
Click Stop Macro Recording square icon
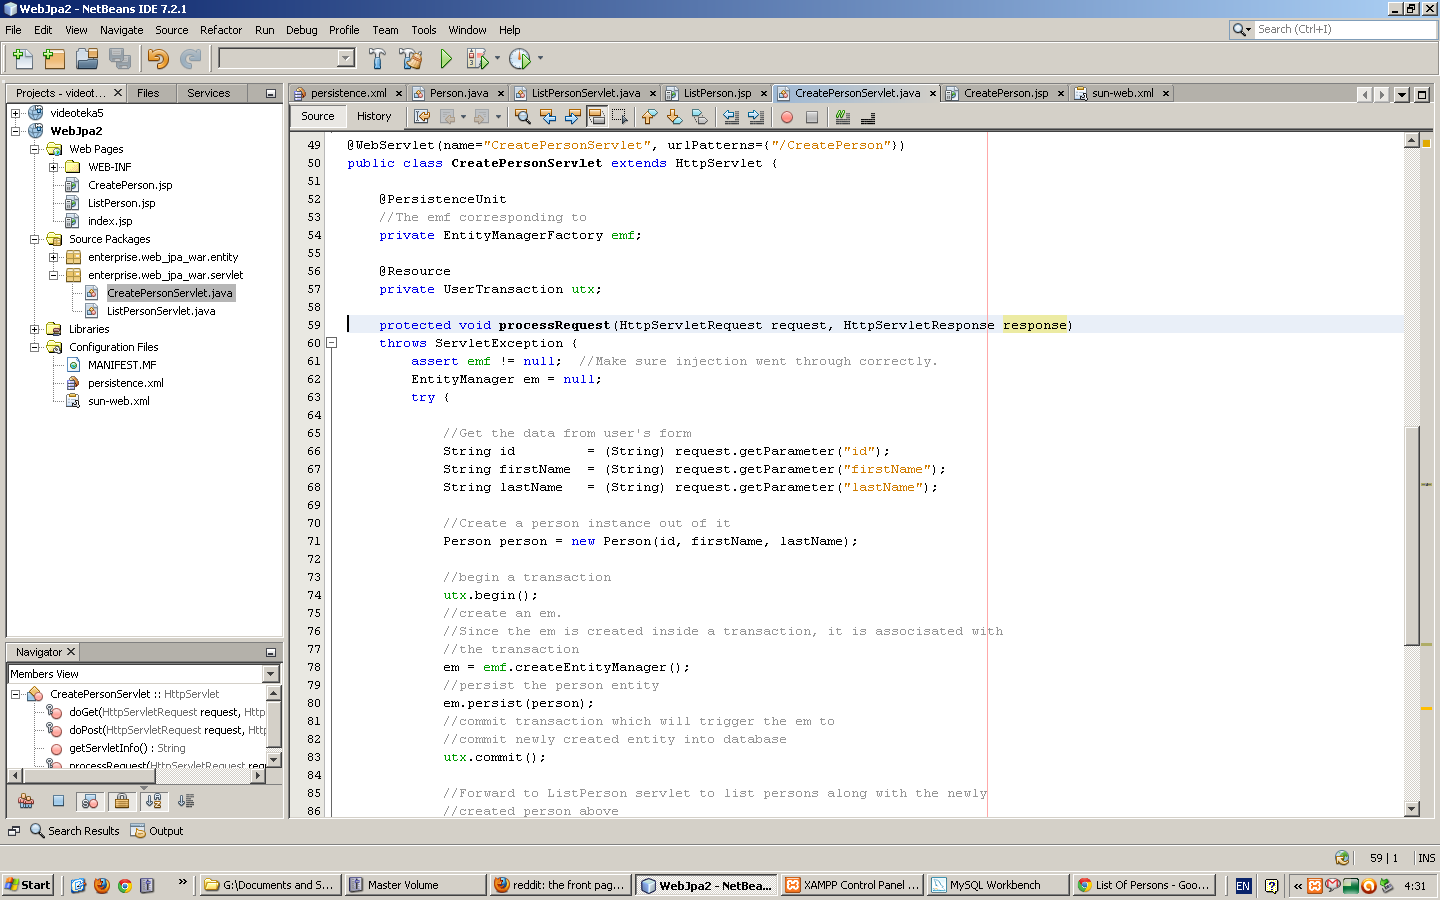point(812,117)
